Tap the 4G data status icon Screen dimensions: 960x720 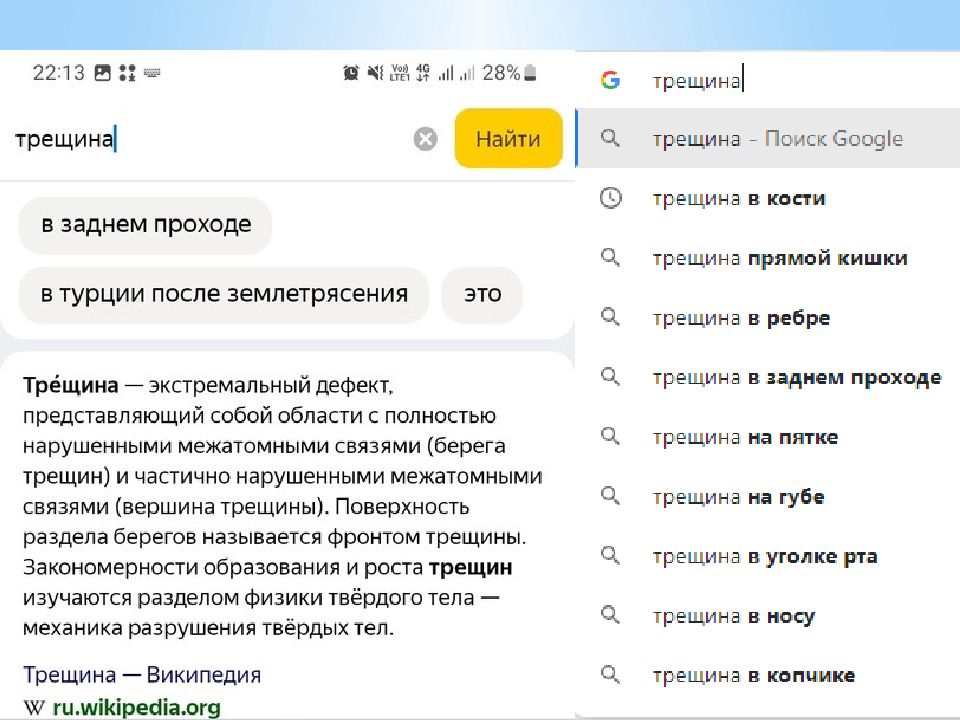click(422, 73)
